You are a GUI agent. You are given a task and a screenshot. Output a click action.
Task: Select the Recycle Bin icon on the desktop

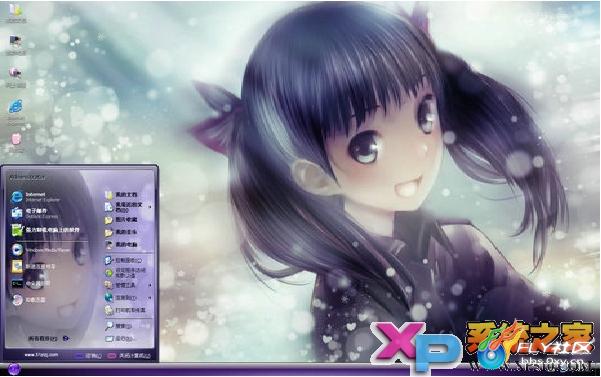pos(16,142)
